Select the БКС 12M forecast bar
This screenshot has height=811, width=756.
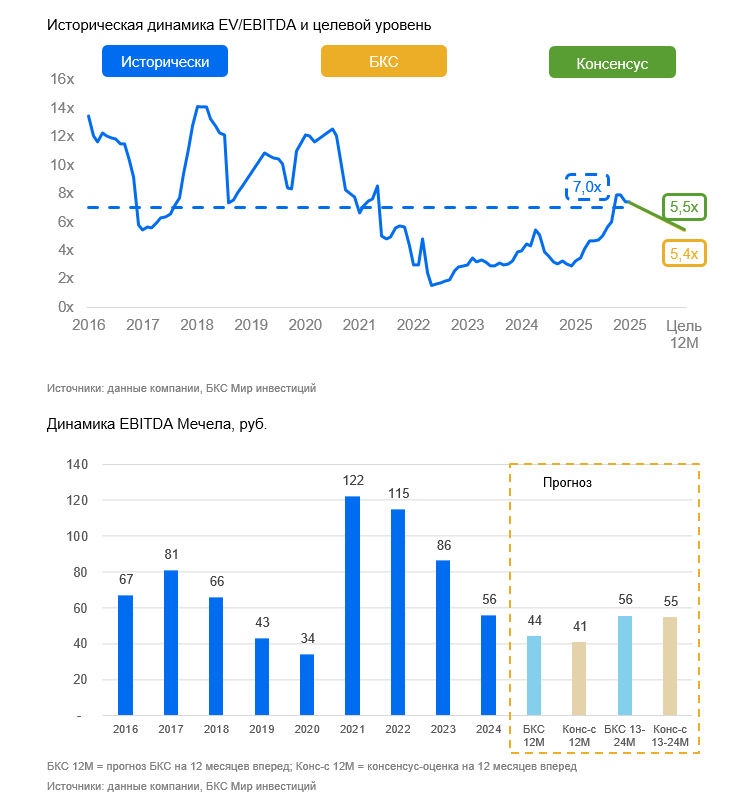(534, 676)
